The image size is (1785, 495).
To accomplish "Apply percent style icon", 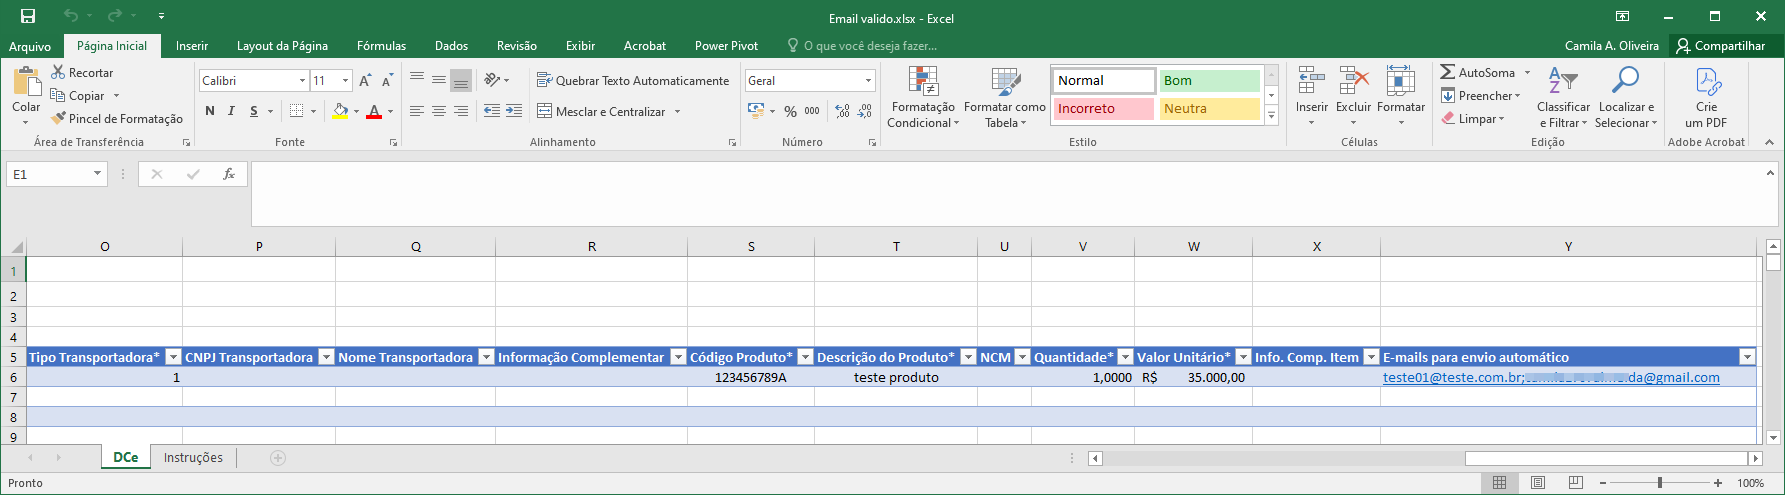I will click(791, 111).
